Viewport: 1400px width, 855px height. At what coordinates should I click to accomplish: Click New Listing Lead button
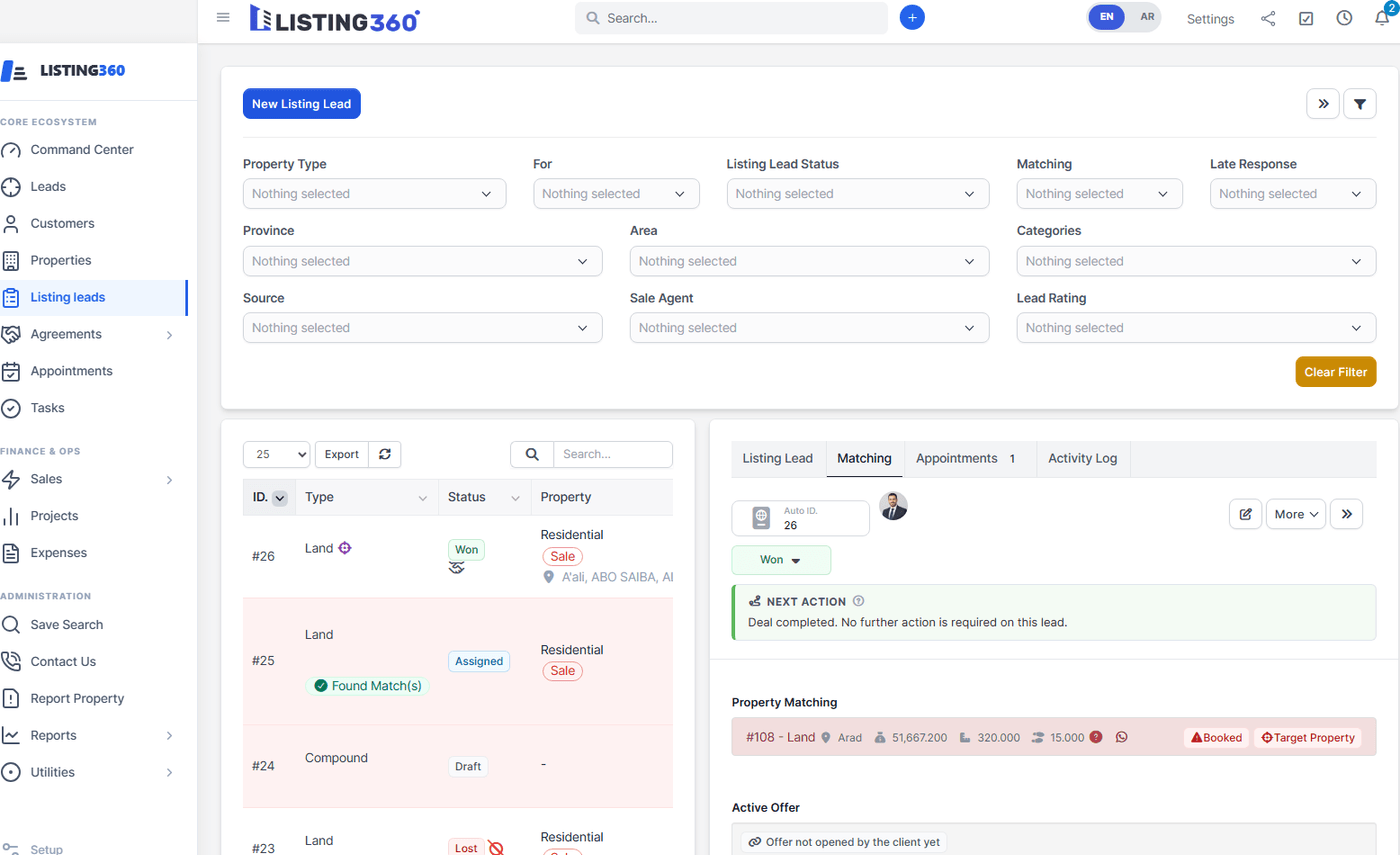[x=301, y=104]
